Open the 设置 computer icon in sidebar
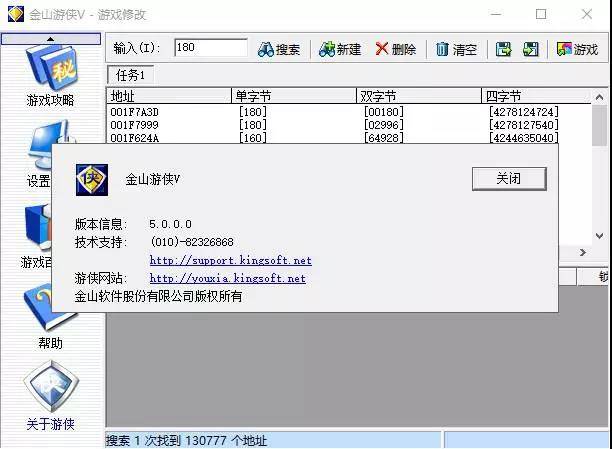The width and height of the screenshot is (612, 449). (50, 146)
